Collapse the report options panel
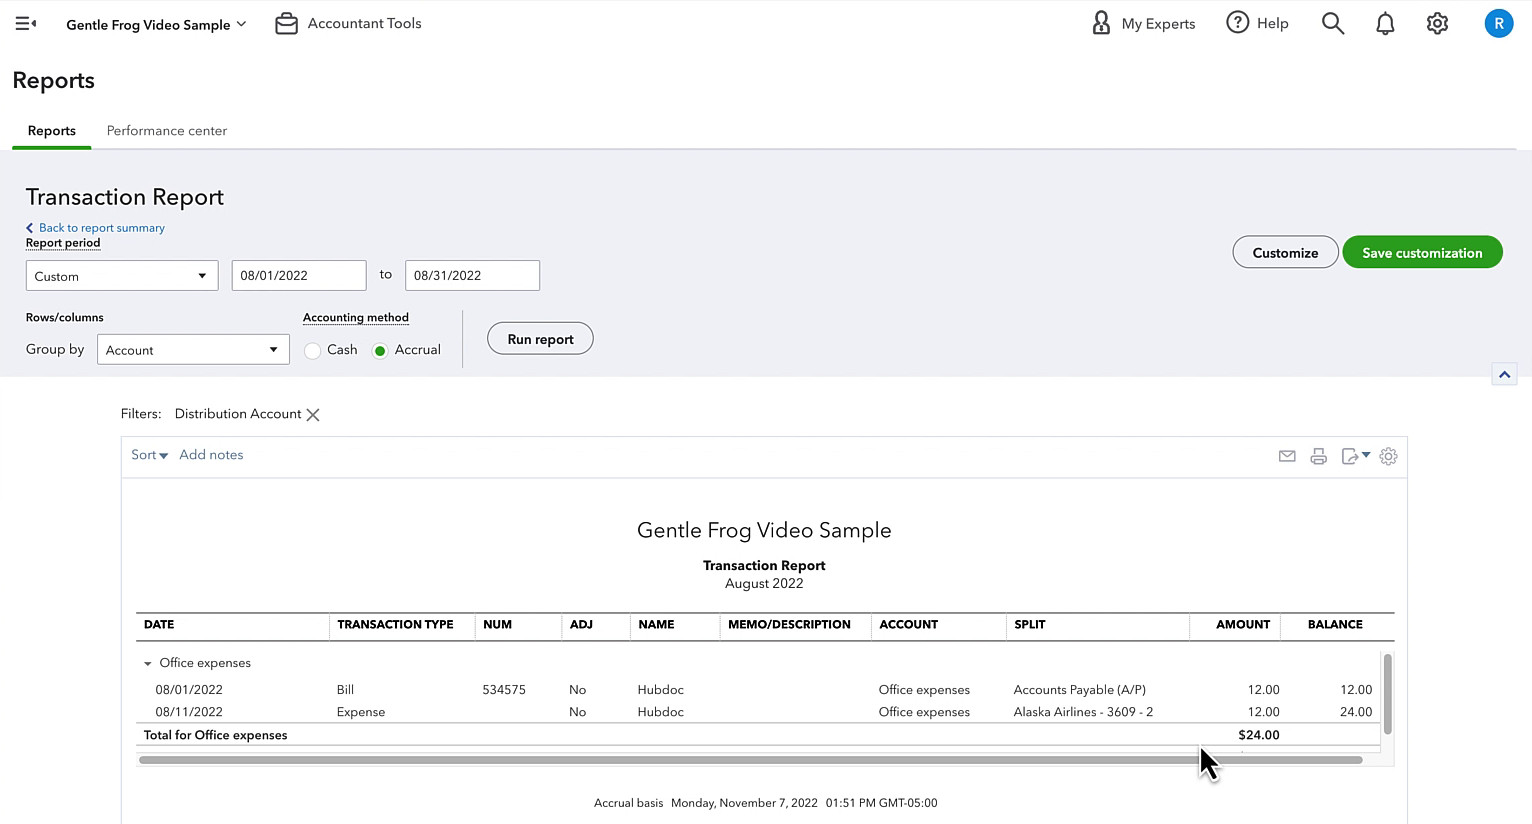This screenshot has height=824, width=1532. [1504, 374]
